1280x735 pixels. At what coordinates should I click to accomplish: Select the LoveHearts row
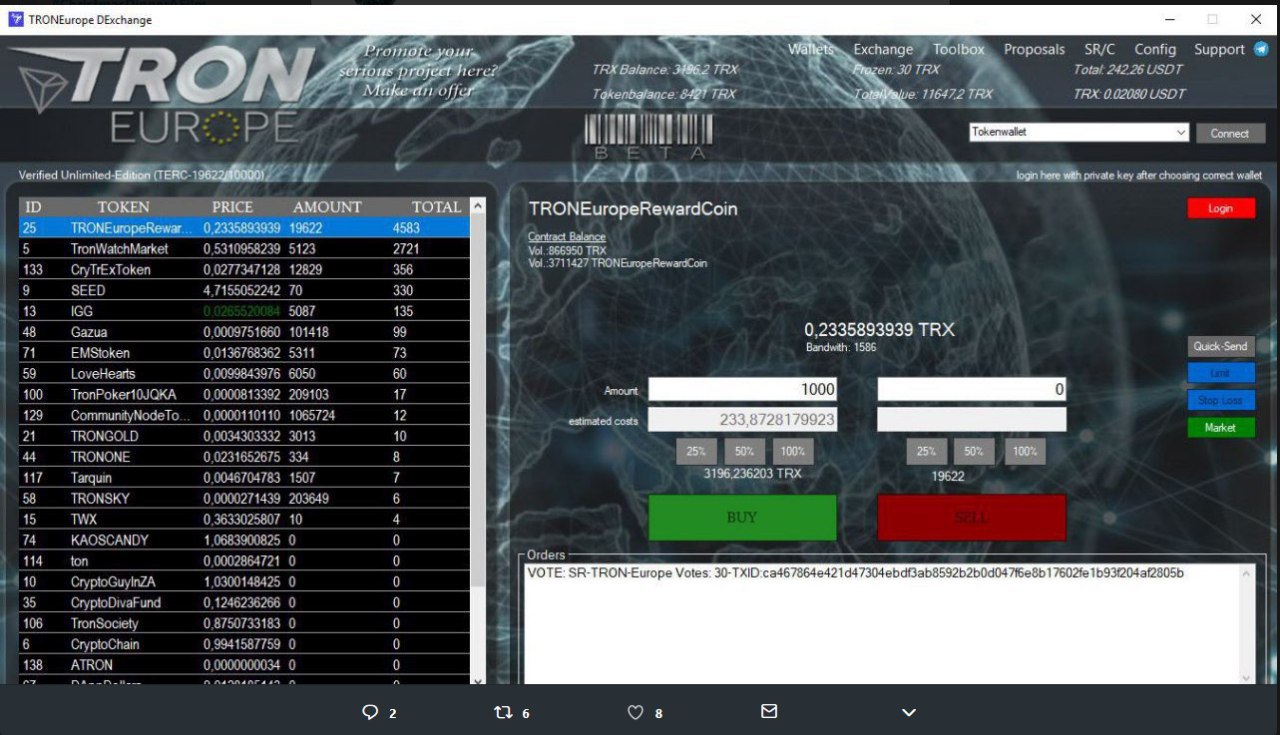pos(243,374)
